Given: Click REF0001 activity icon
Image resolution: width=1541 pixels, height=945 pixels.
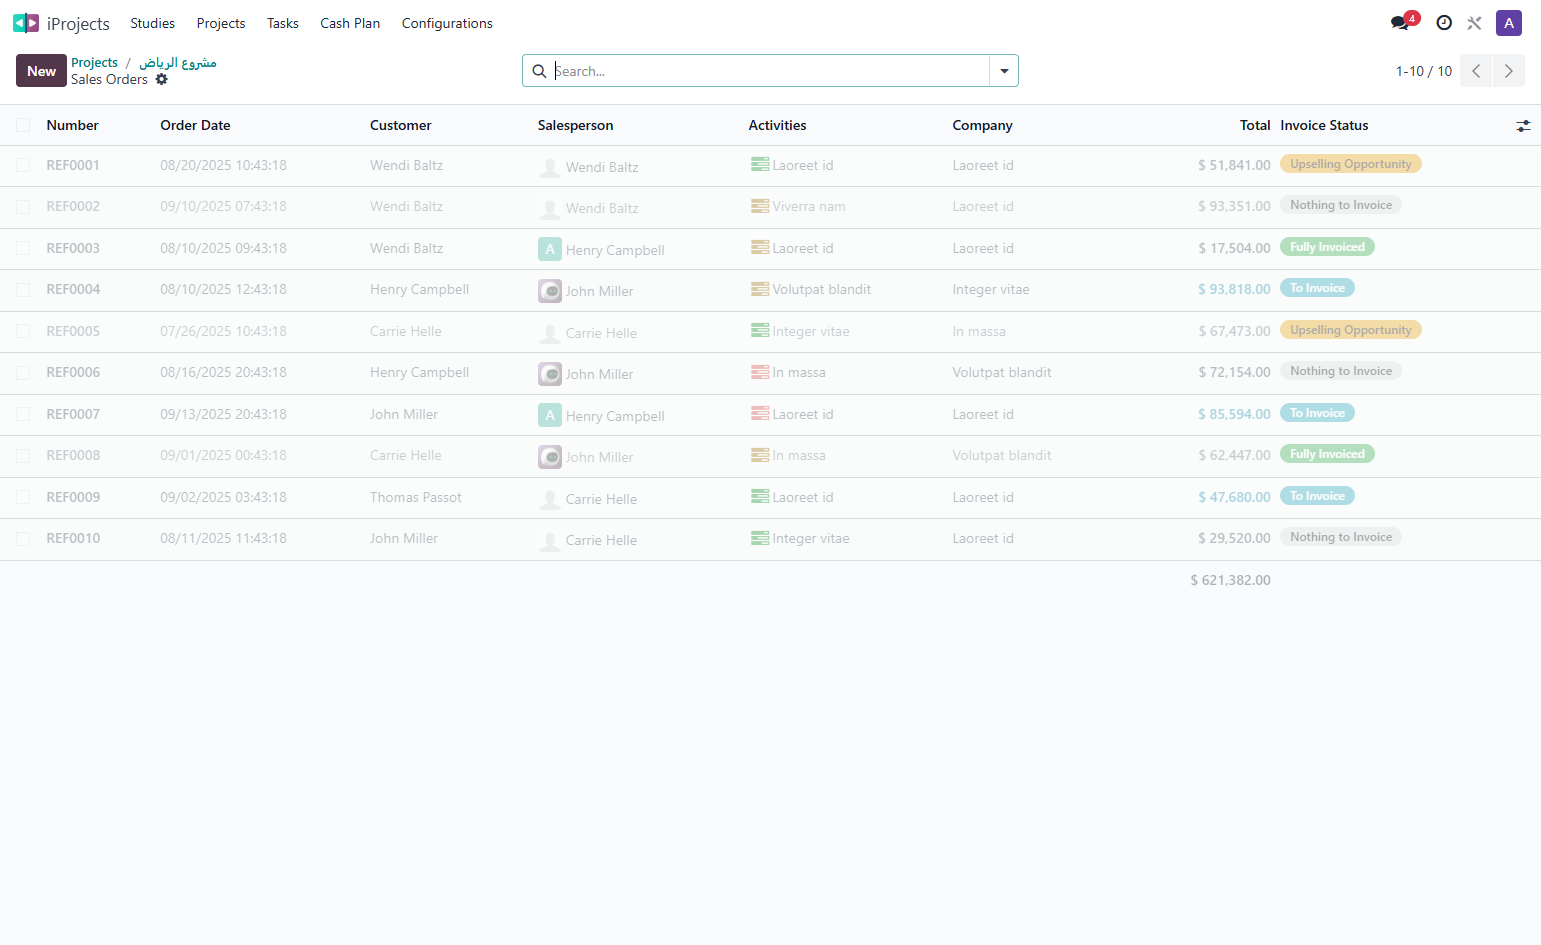Looking at the screenshot, I should coord(760,165).
